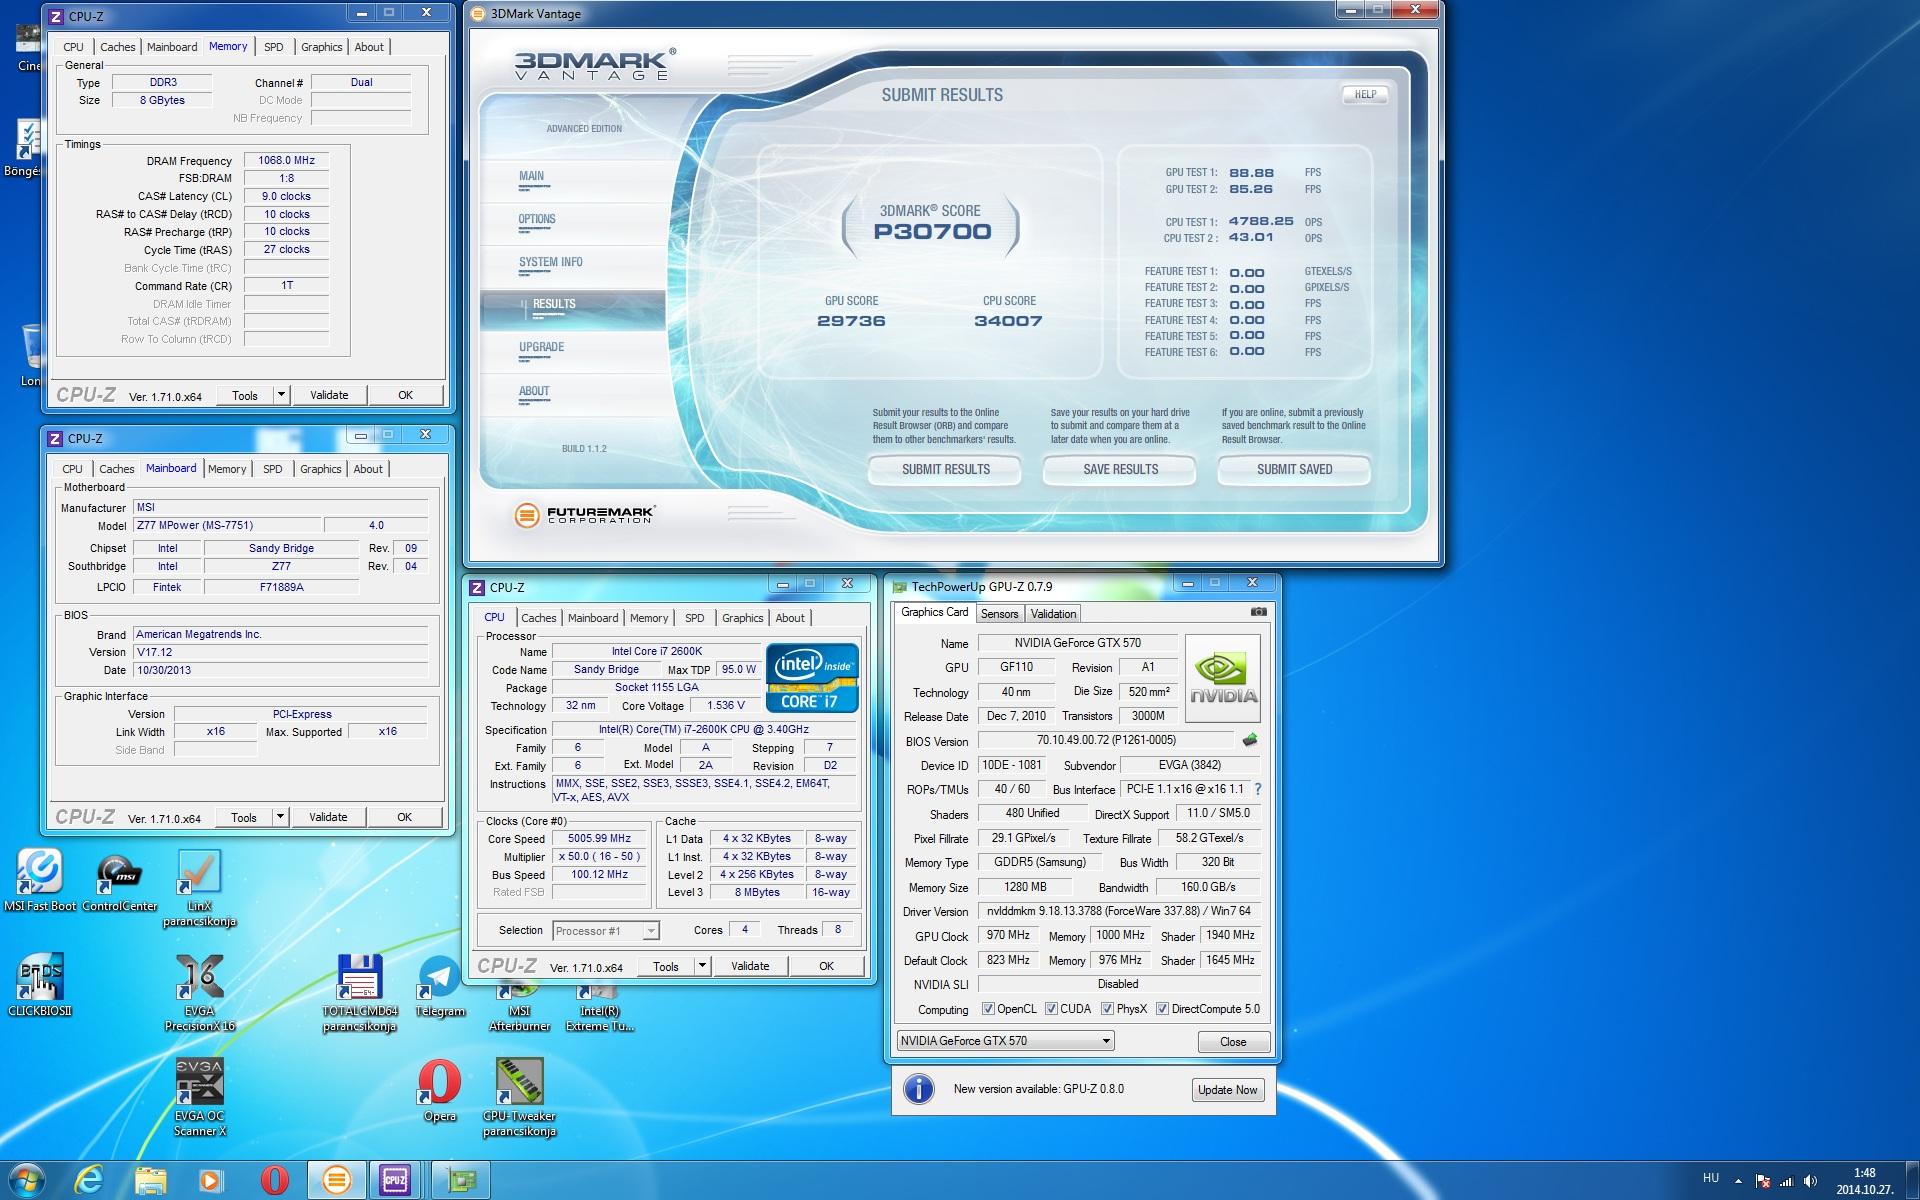The width and height of the screenshot is (1920, 1200).
Task: Open the EVGA OC Scanner X shortcut
Action: [200, 1083]
